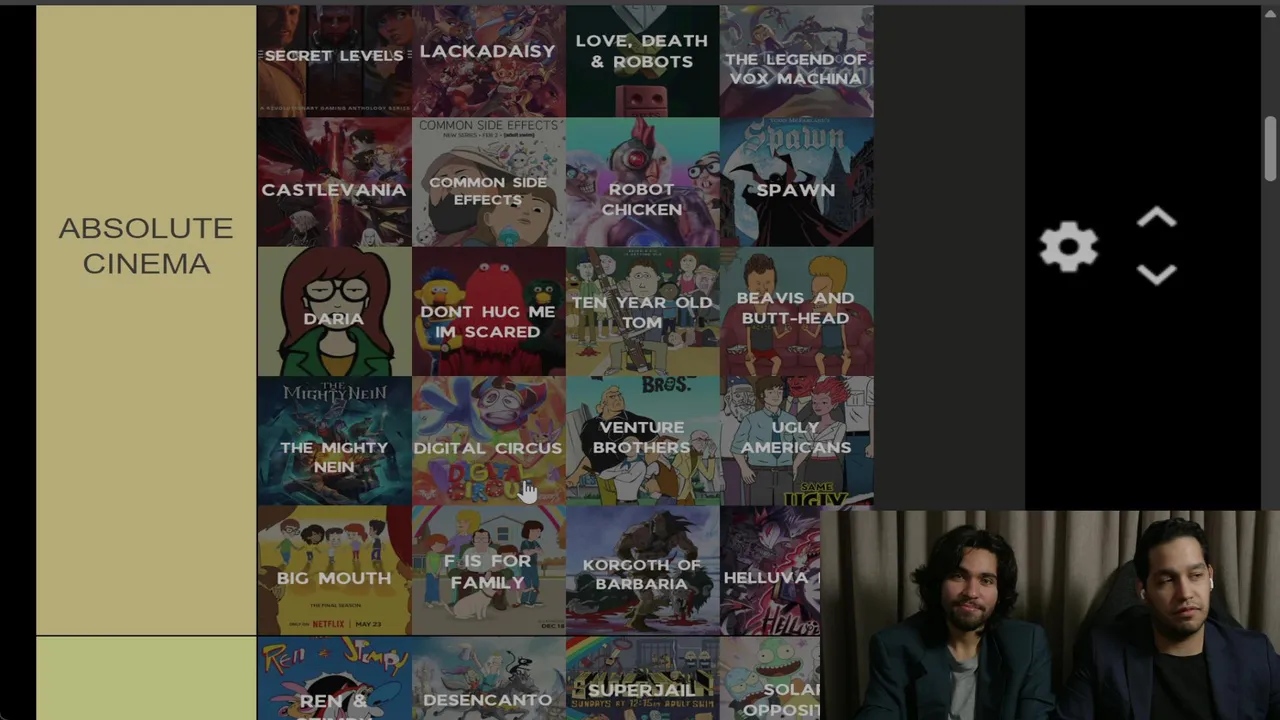Select the Venture Brothers thumbnail

pos(642,440)
